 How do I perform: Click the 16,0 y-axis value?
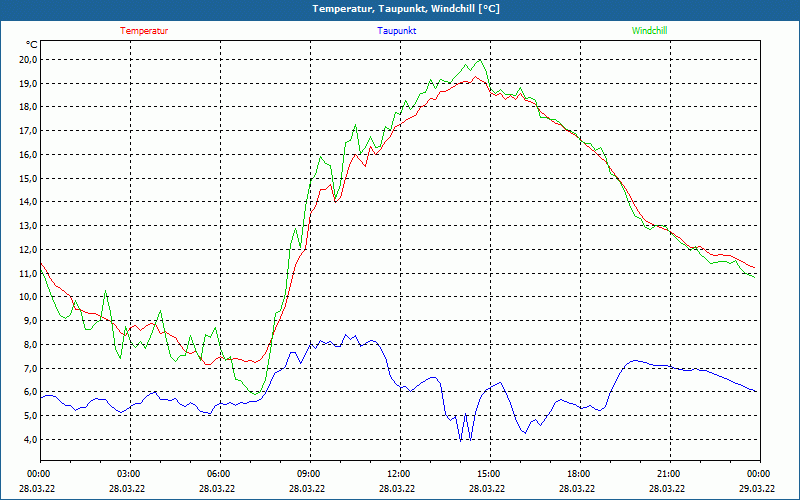[29, 155]
